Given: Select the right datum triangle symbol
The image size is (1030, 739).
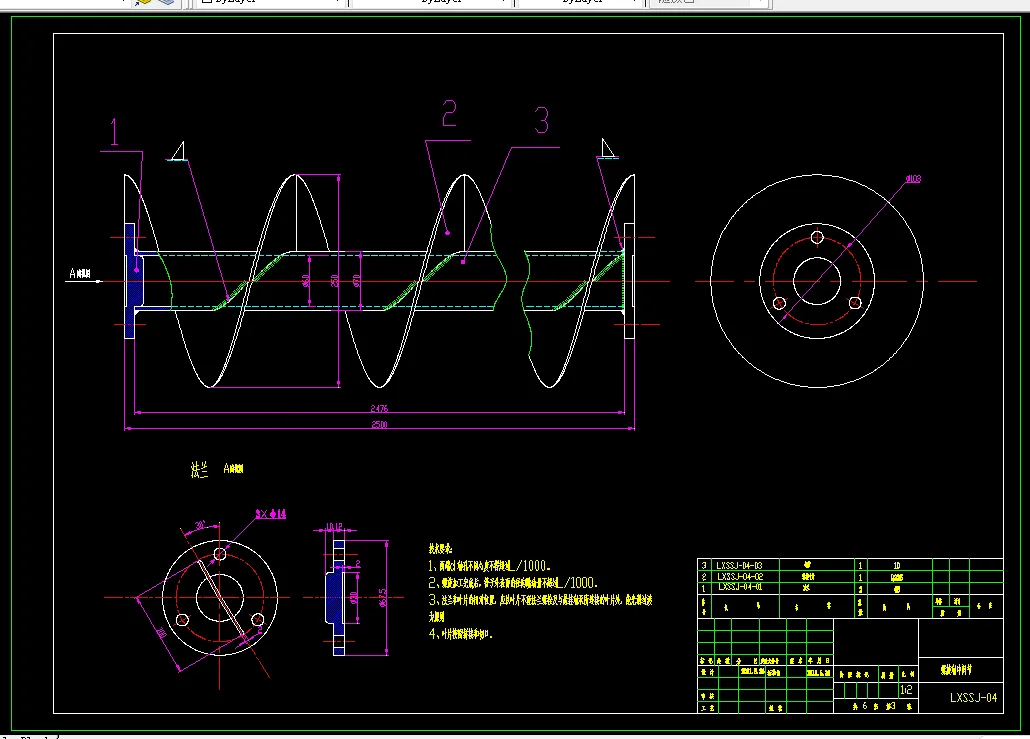Looking at the screenshot, I should coord(607,149).
